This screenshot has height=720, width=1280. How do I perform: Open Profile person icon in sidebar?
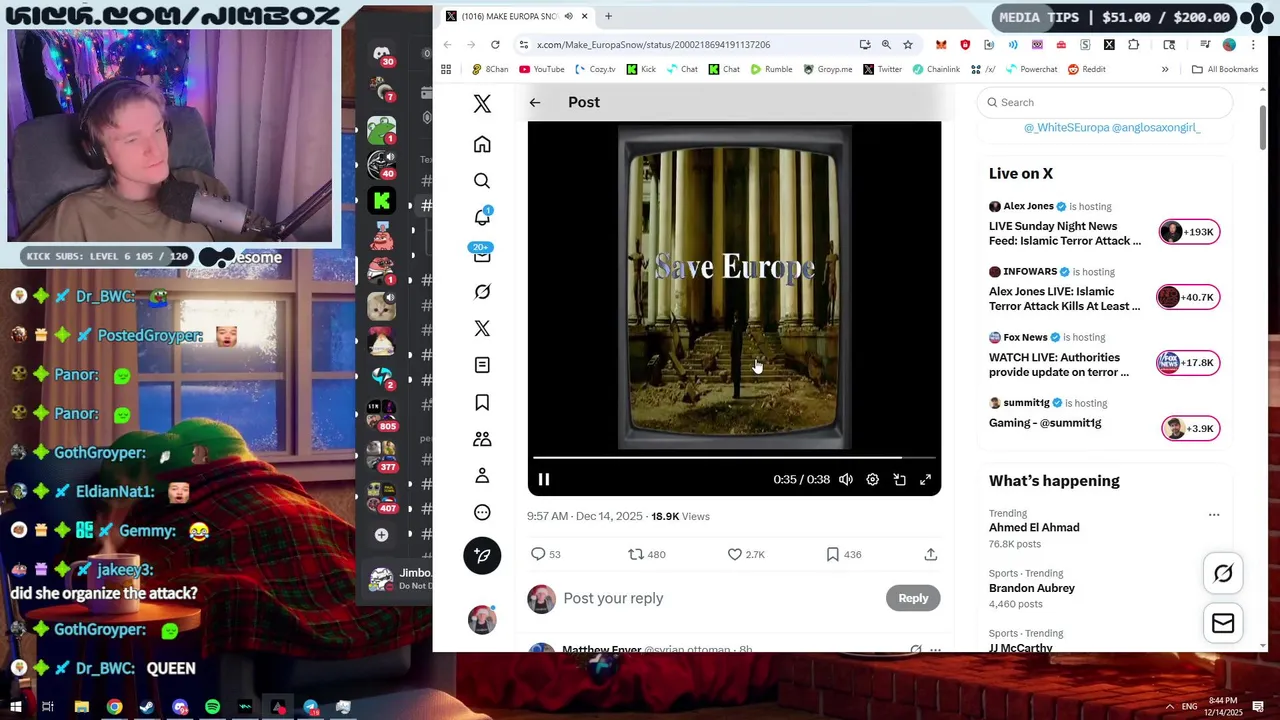point(482,475)
